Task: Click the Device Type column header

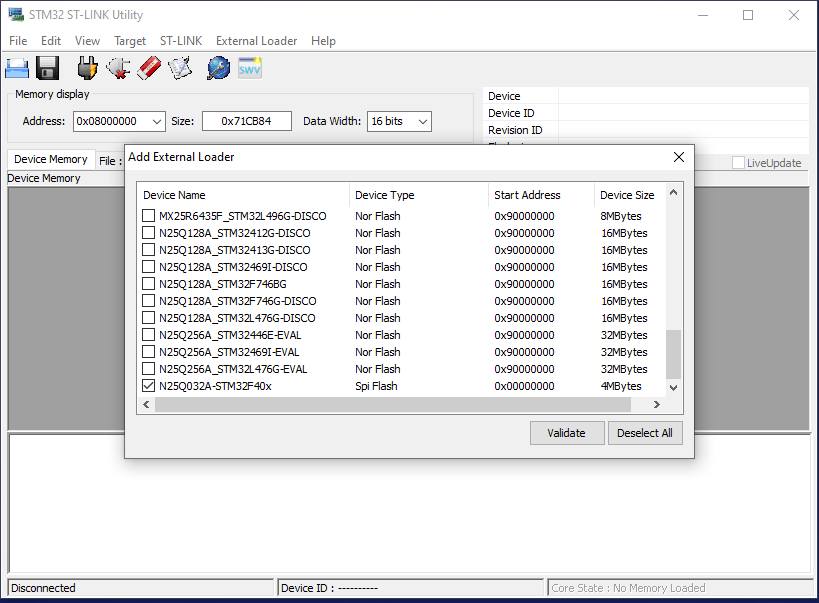Action: click(x=419, y=195)
